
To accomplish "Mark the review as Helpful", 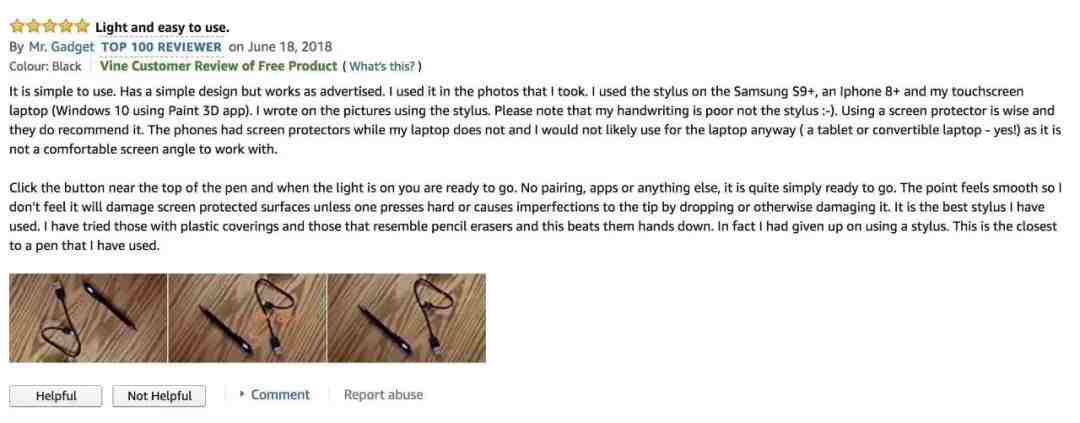I will (x=56, y=396).
